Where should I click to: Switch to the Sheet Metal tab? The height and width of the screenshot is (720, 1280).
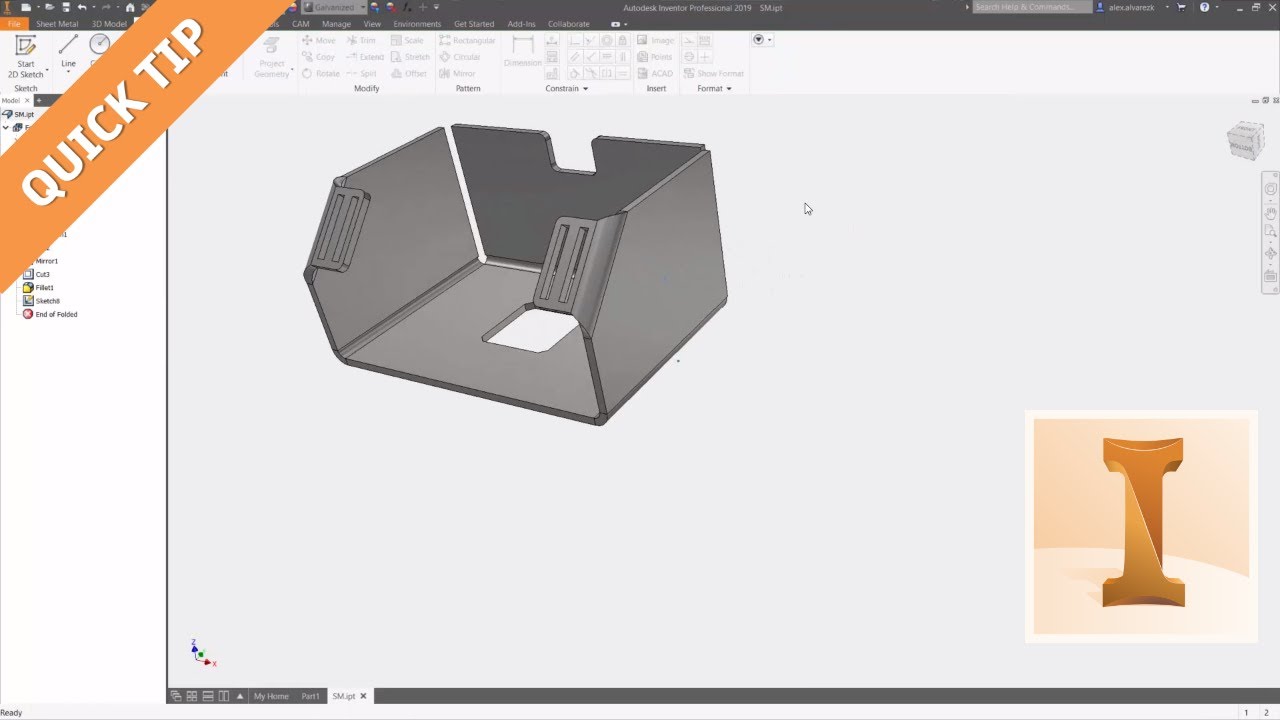pyautogui.click(x=58, y=23)
